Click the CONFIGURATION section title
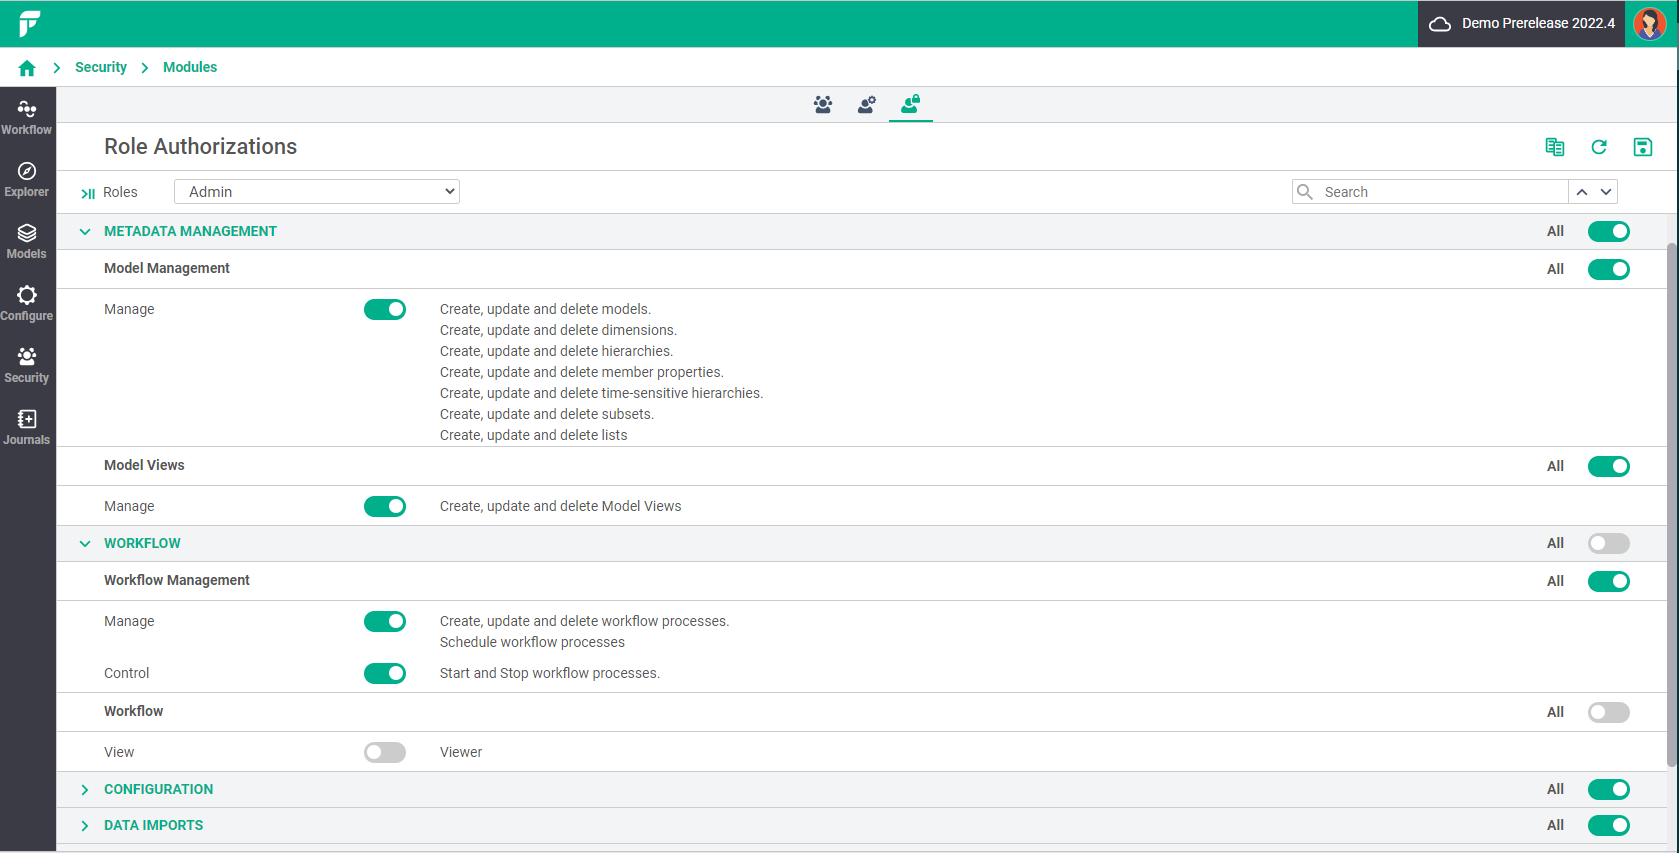The height and width of the screenshot is (853, 1679). (158, 789)
